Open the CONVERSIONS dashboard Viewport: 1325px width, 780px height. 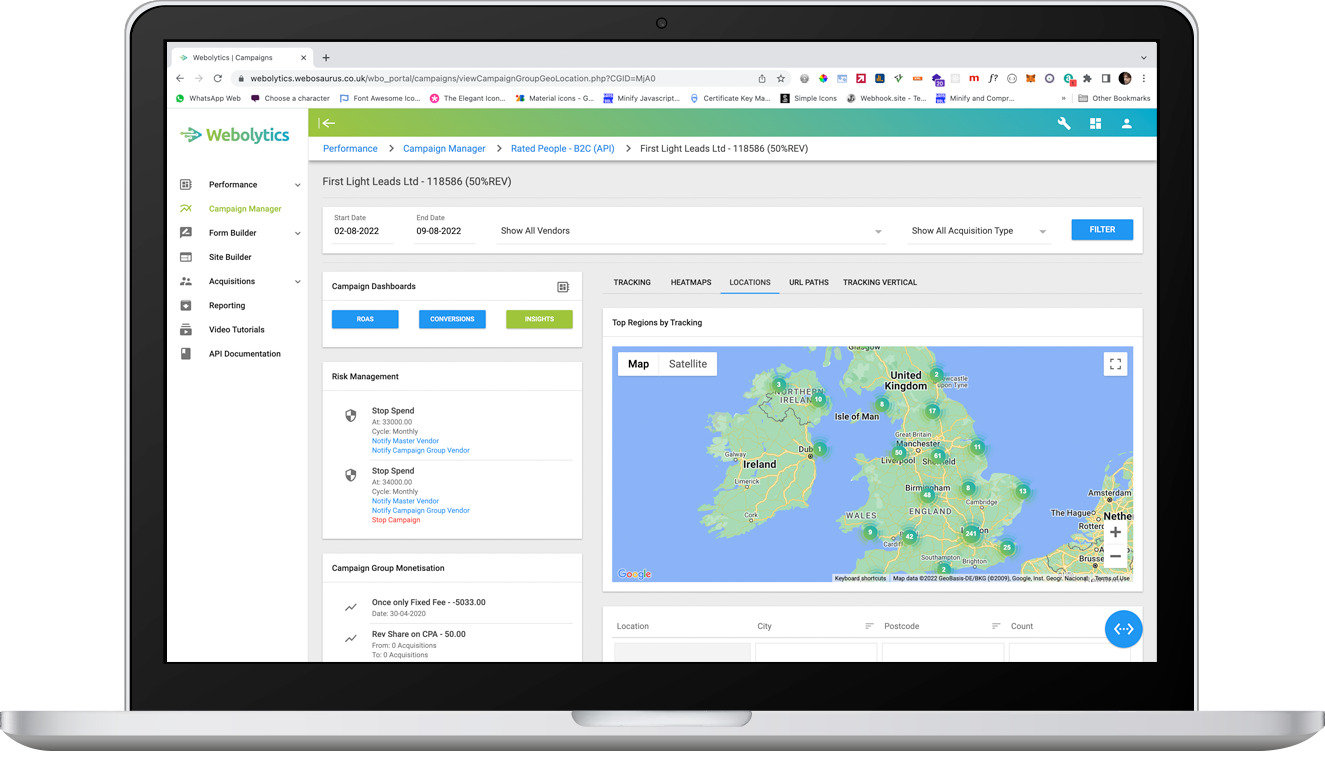click(452, 319)
